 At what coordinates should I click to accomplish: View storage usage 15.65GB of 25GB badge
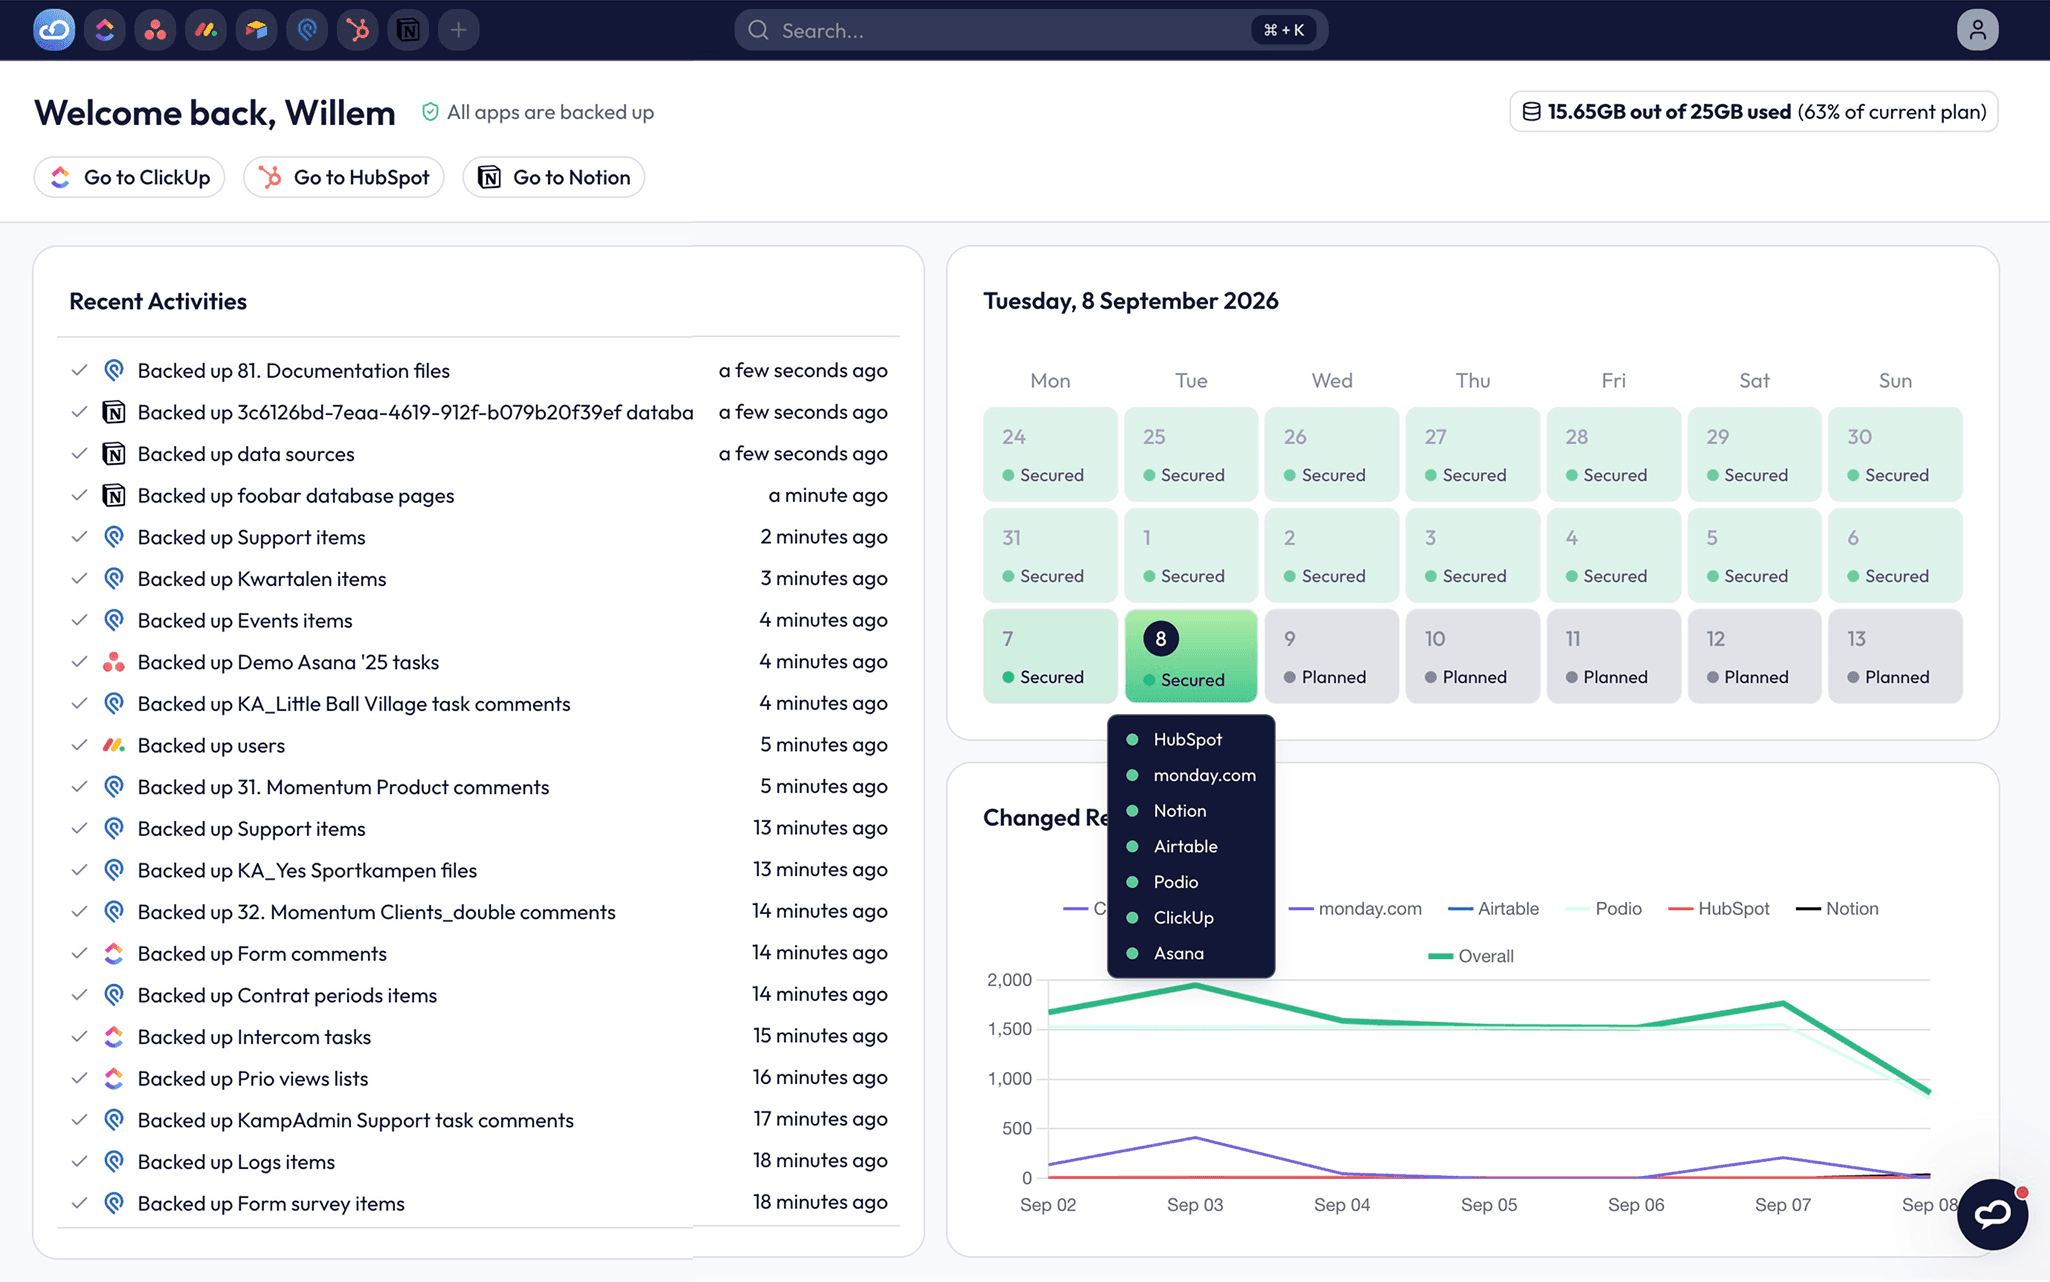pyautogui.click(x=1754, y=112)
